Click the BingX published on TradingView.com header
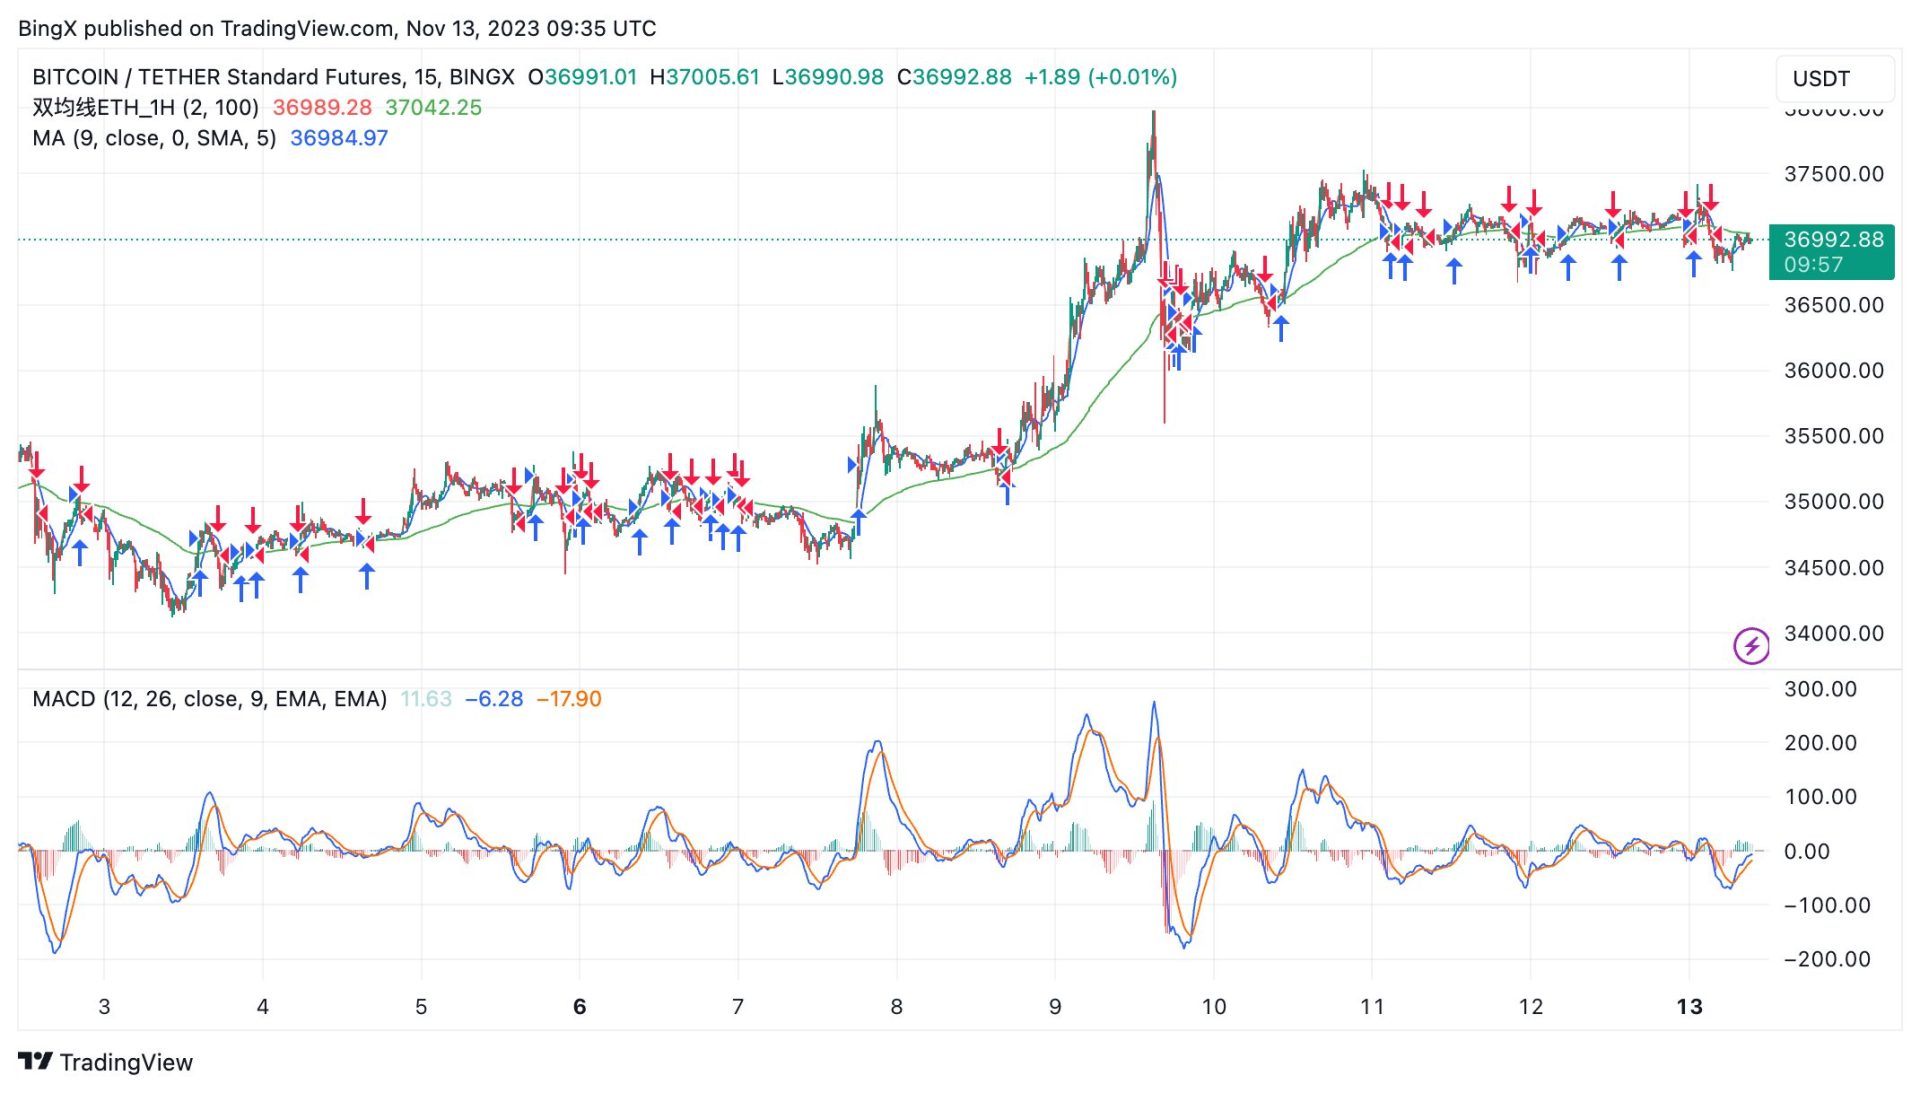1920x1093 pixels. pyautogui.click(x=337, y=28)
